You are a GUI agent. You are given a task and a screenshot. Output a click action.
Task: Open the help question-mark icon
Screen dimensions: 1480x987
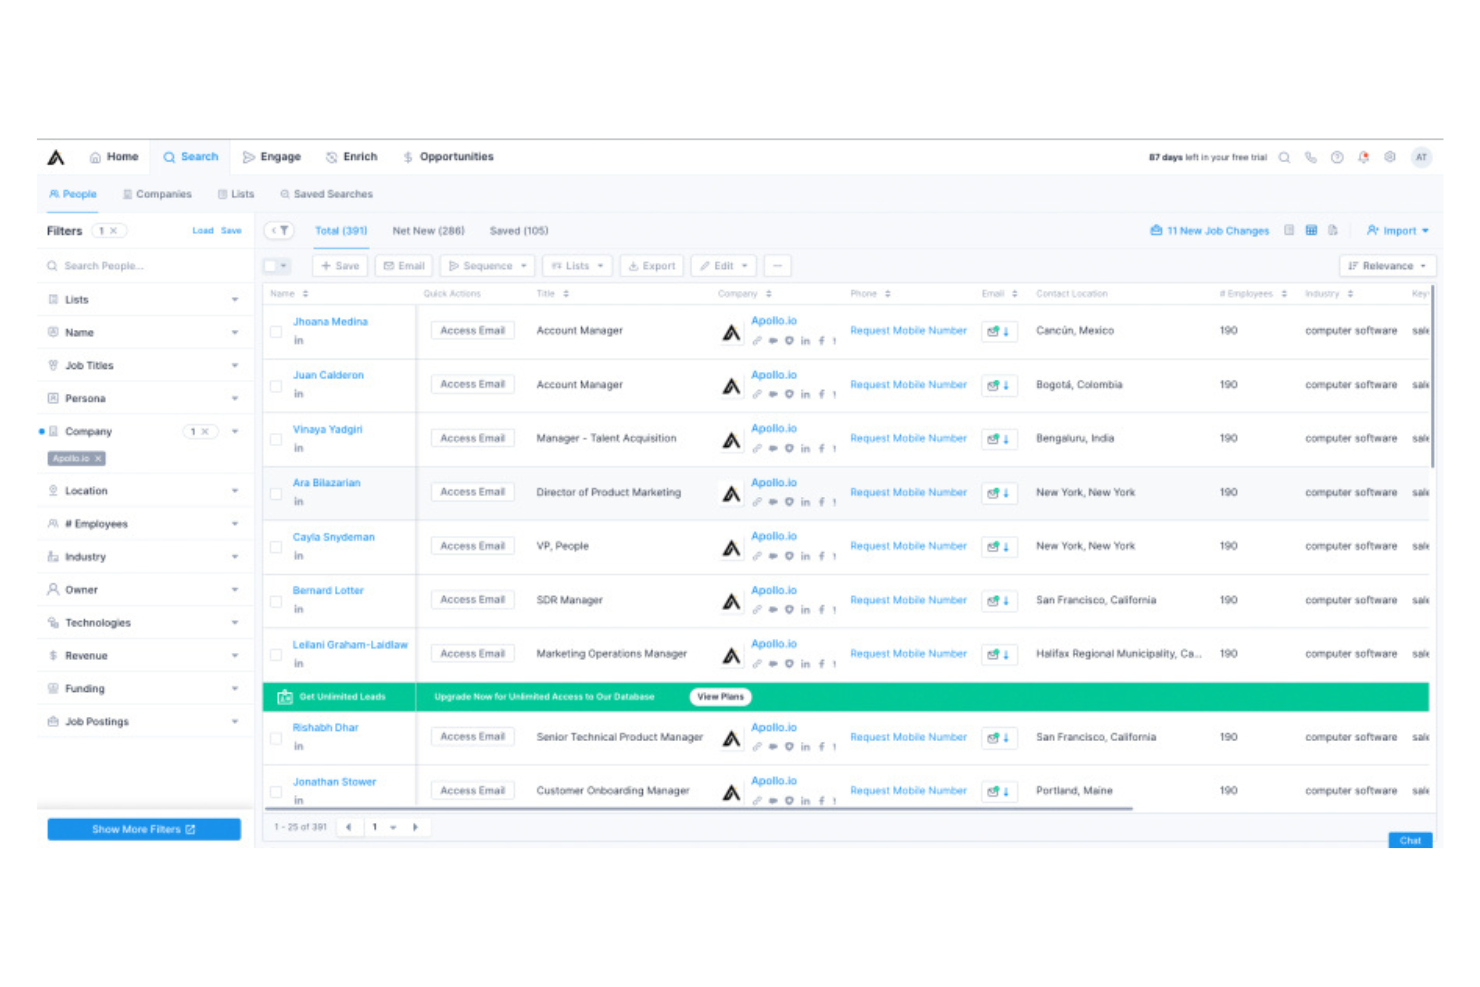[x=1336, y=156]
